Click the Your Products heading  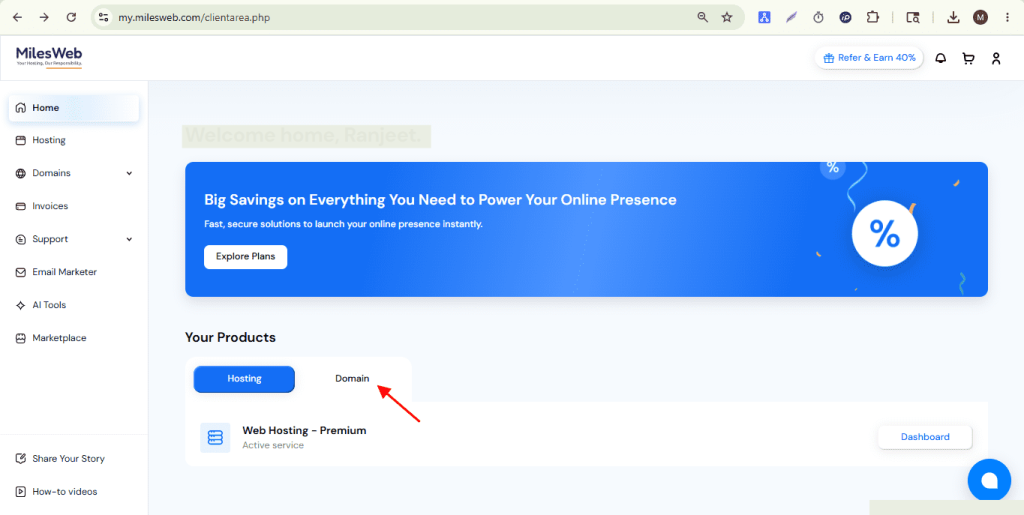(231, 337)
